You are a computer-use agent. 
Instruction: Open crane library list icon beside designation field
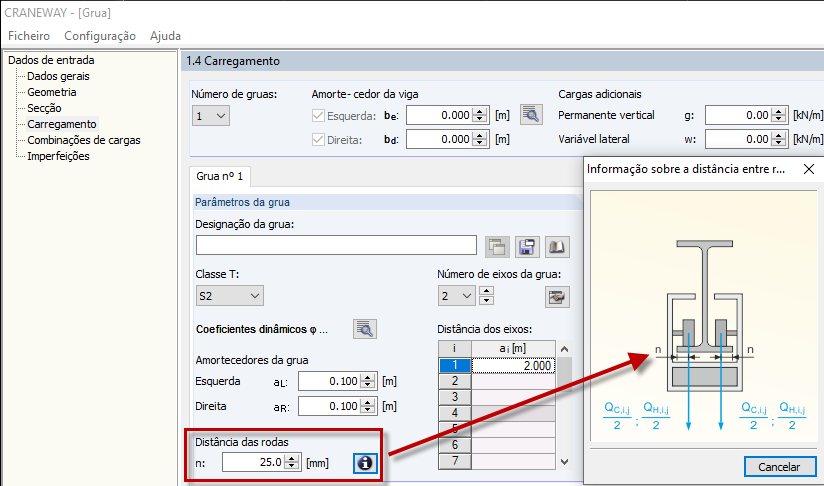(497, 247)
